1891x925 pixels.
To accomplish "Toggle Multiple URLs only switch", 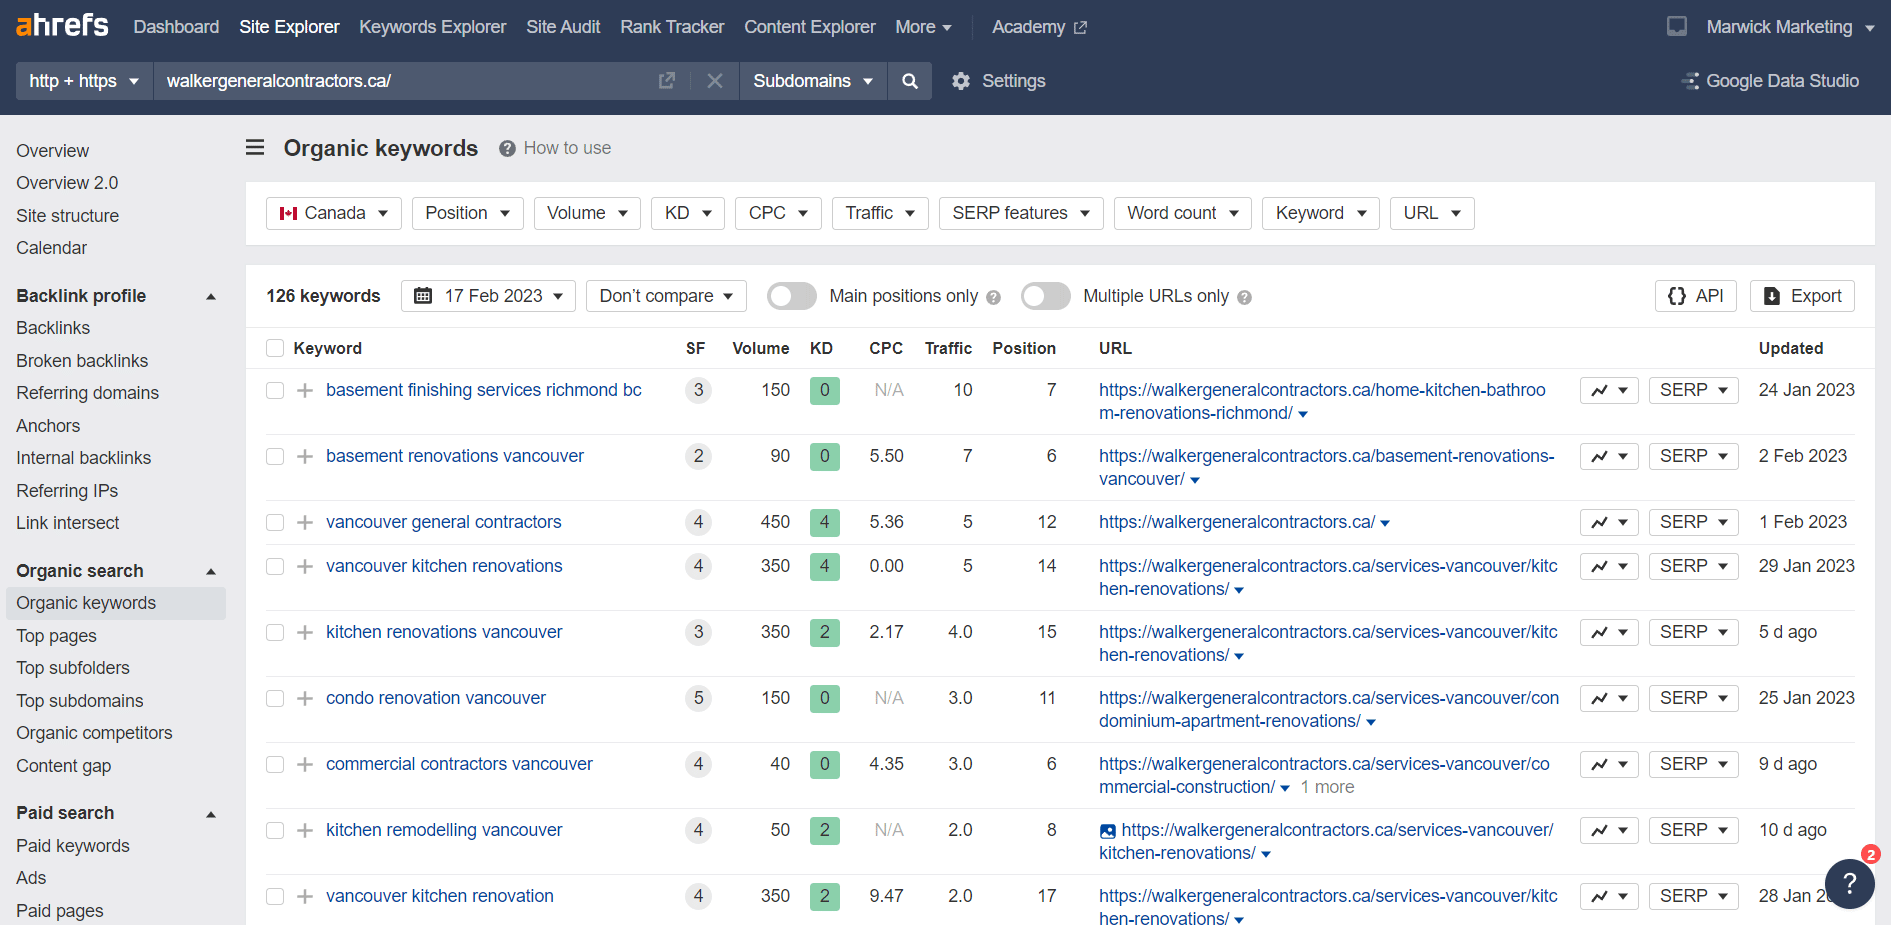I will point(1046,296).
